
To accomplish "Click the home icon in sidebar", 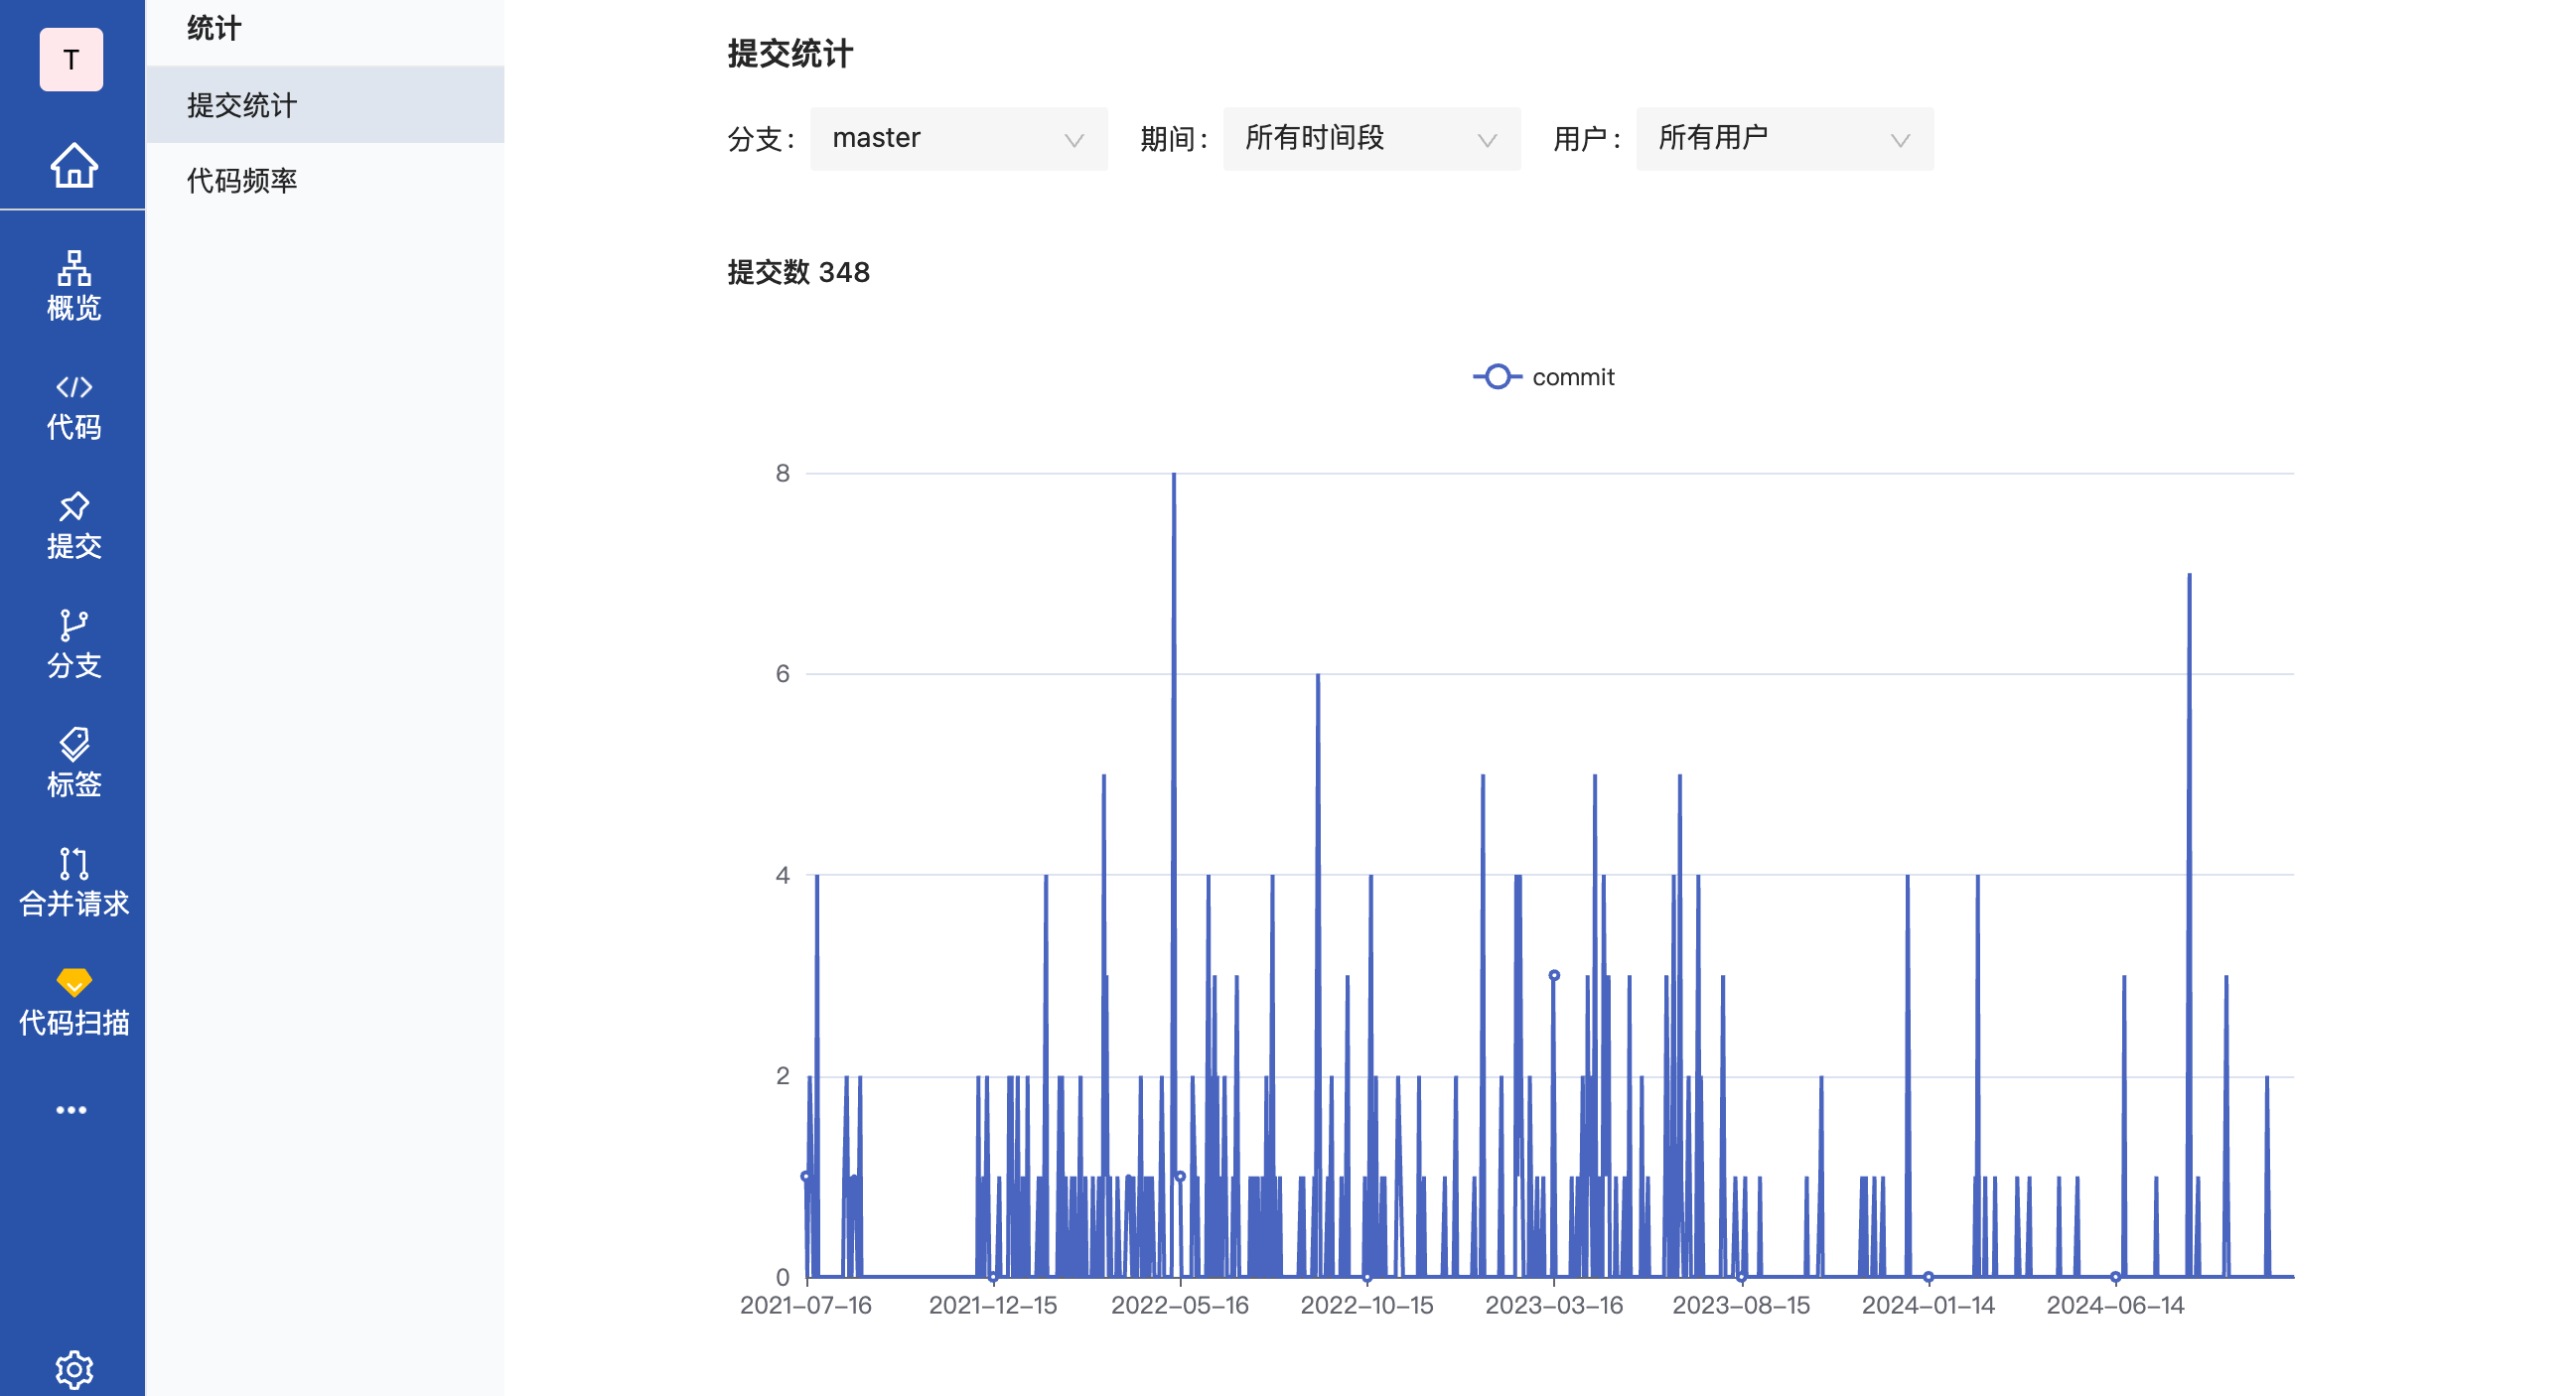I will click(x=73, y=165).
